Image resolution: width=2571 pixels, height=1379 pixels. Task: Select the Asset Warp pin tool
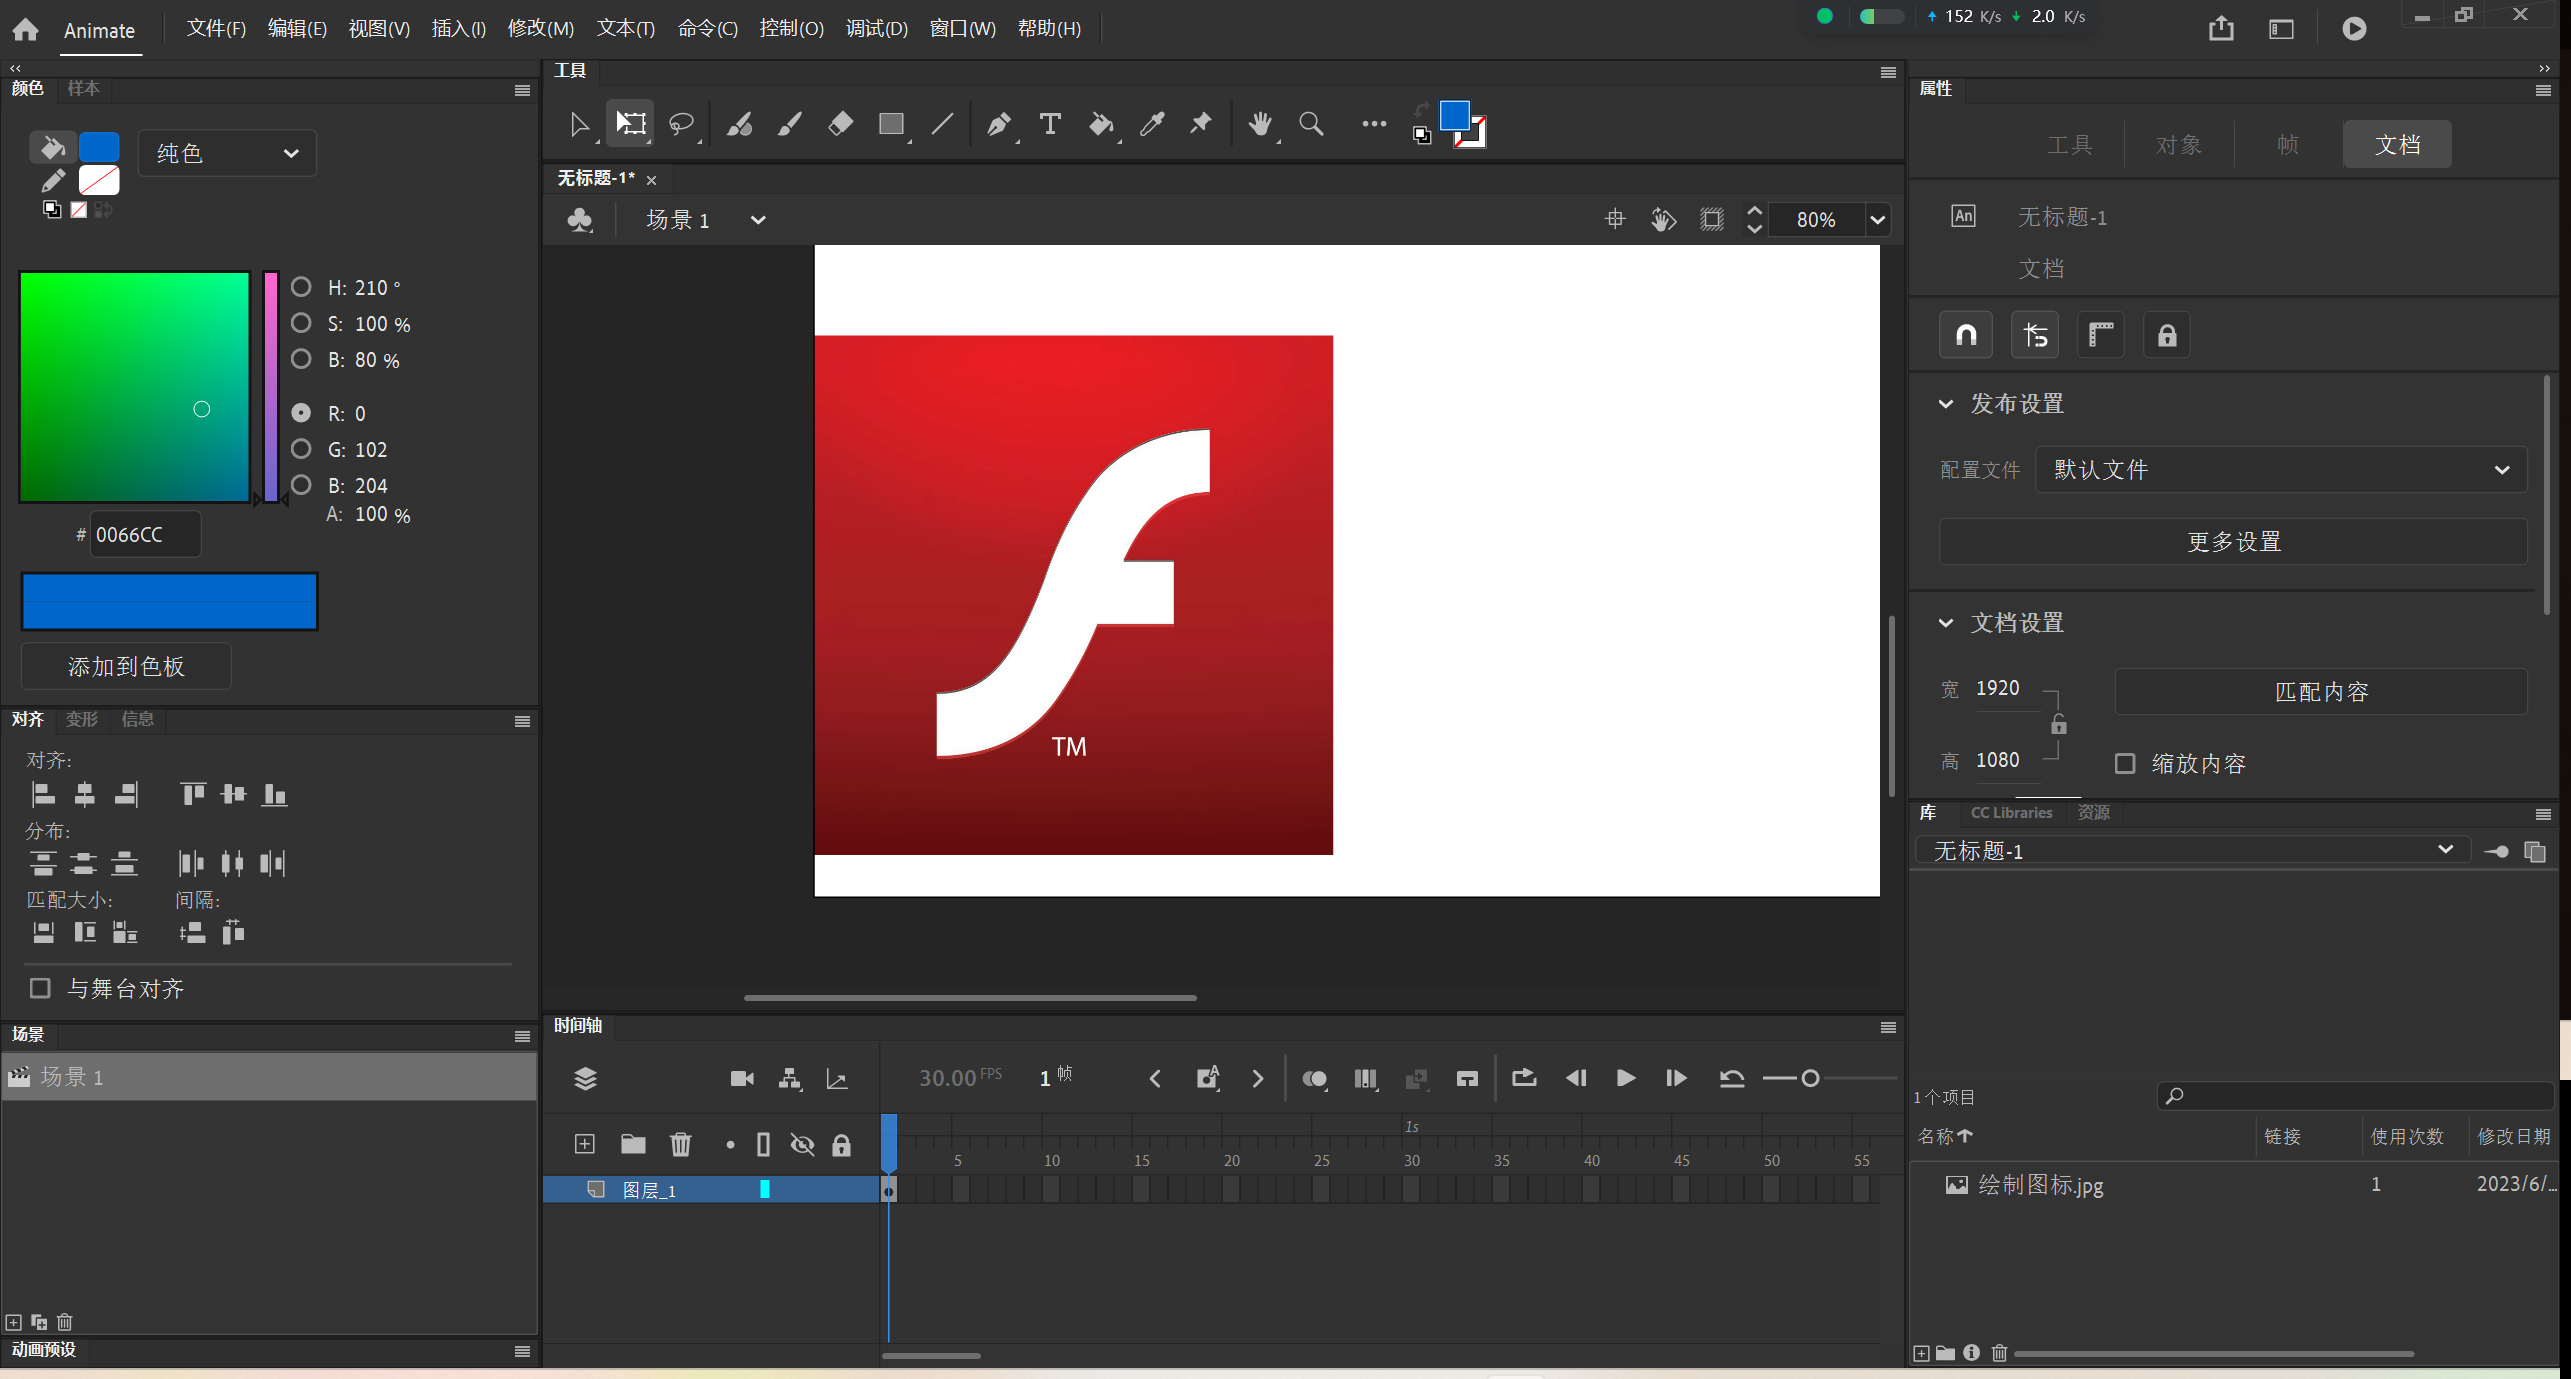coord(1201,124)
